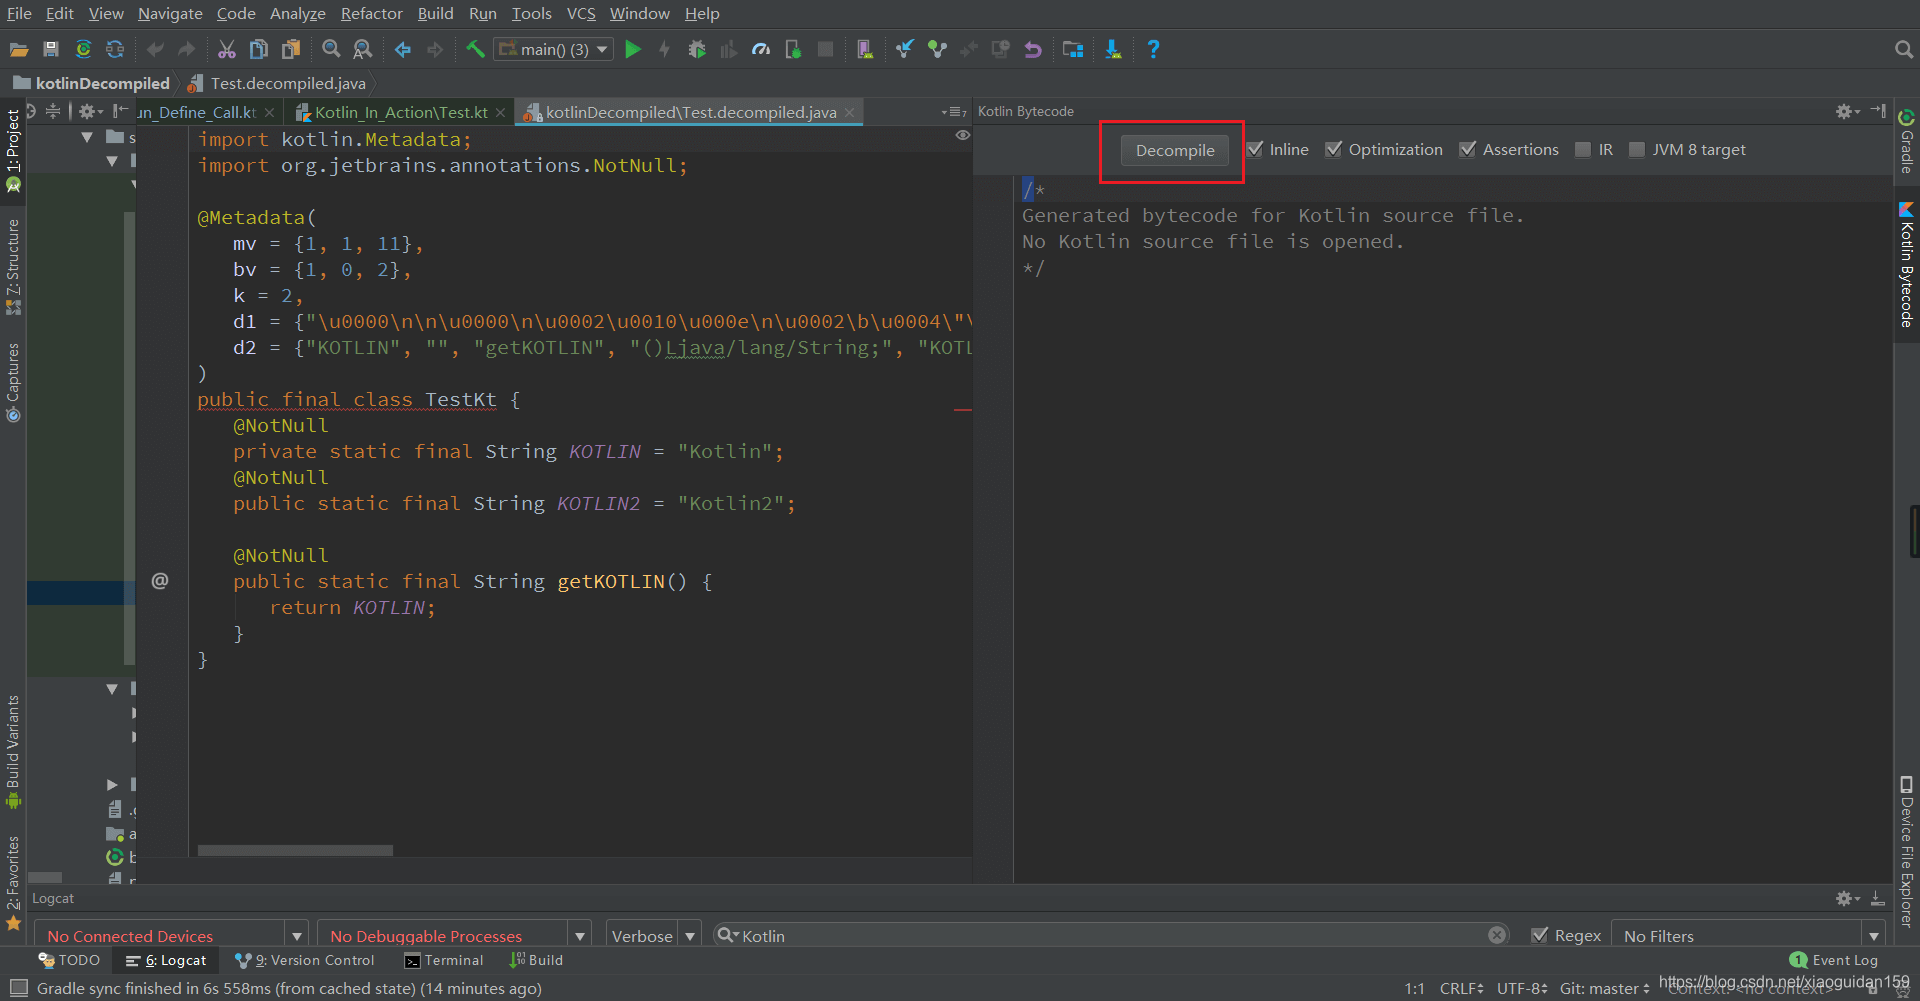Navigate back with the left arrow icon
1920x1001 pixels.
point(403,49)
